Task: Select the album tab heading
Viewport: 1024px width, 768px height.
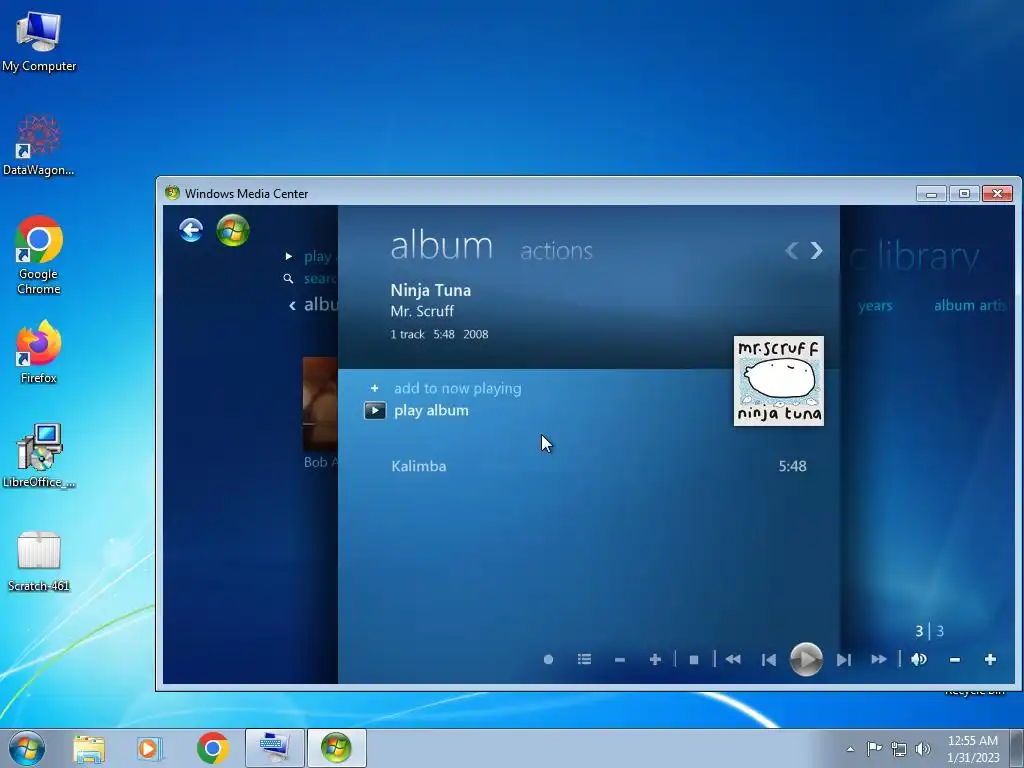Action: click(441, 246)
